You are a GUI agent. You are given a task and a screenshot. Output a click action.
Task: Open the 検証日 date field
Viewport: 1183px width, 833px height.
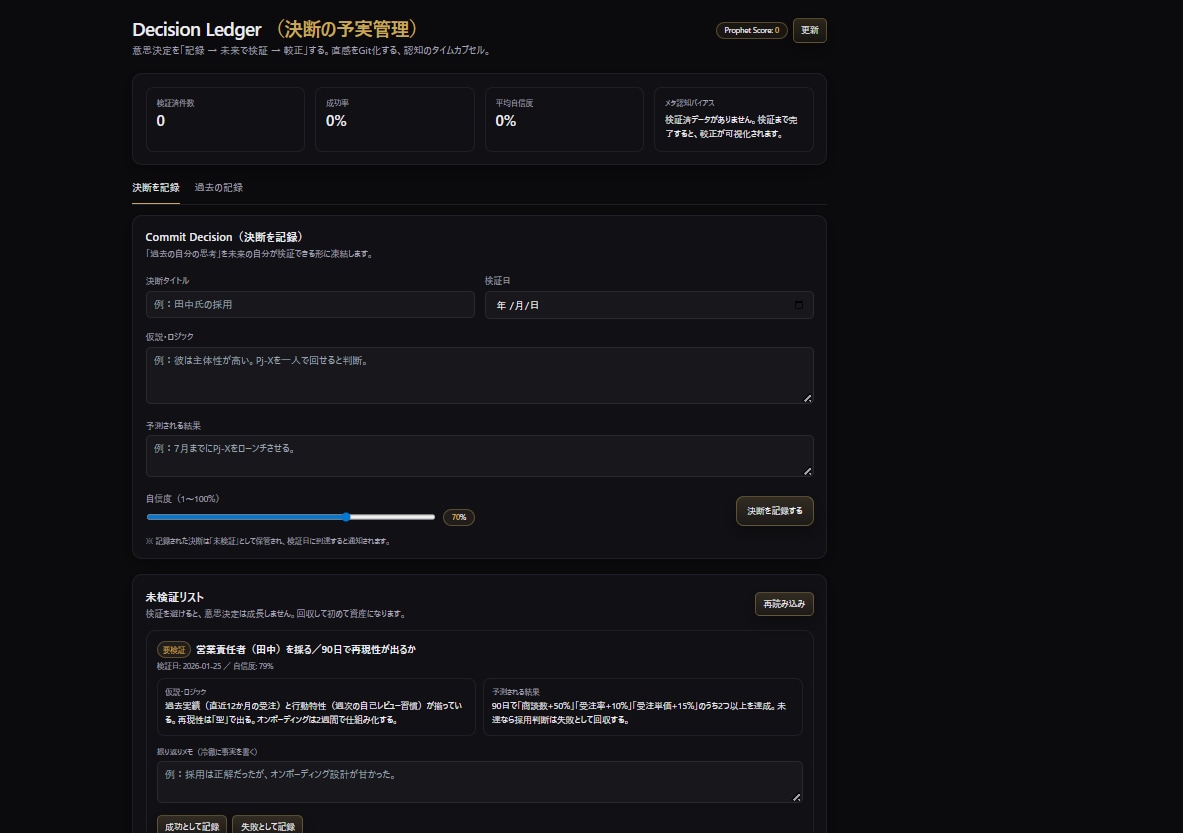649,305
